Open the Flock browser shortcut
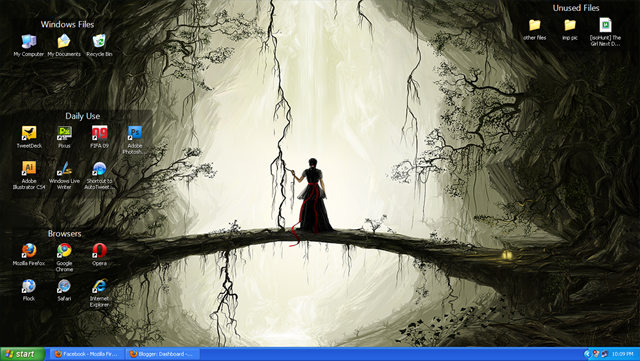The width and height of the screenshot is (640, 361). [x=29, y=290]
